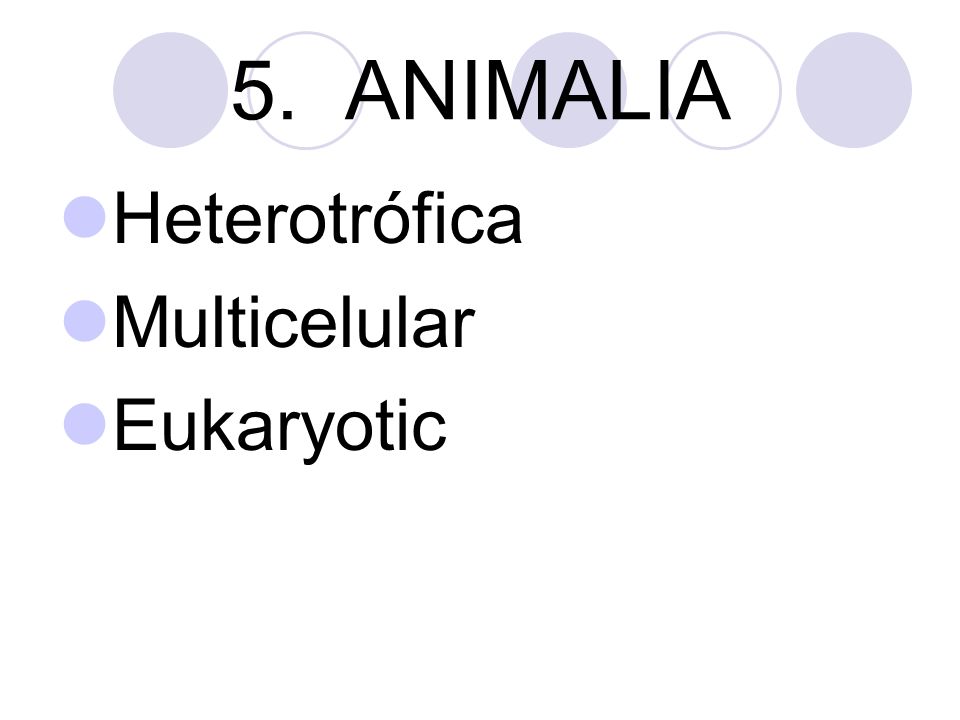
Task: Select the rightmost filled decorative circle
Action: click(x=853, y=90)
